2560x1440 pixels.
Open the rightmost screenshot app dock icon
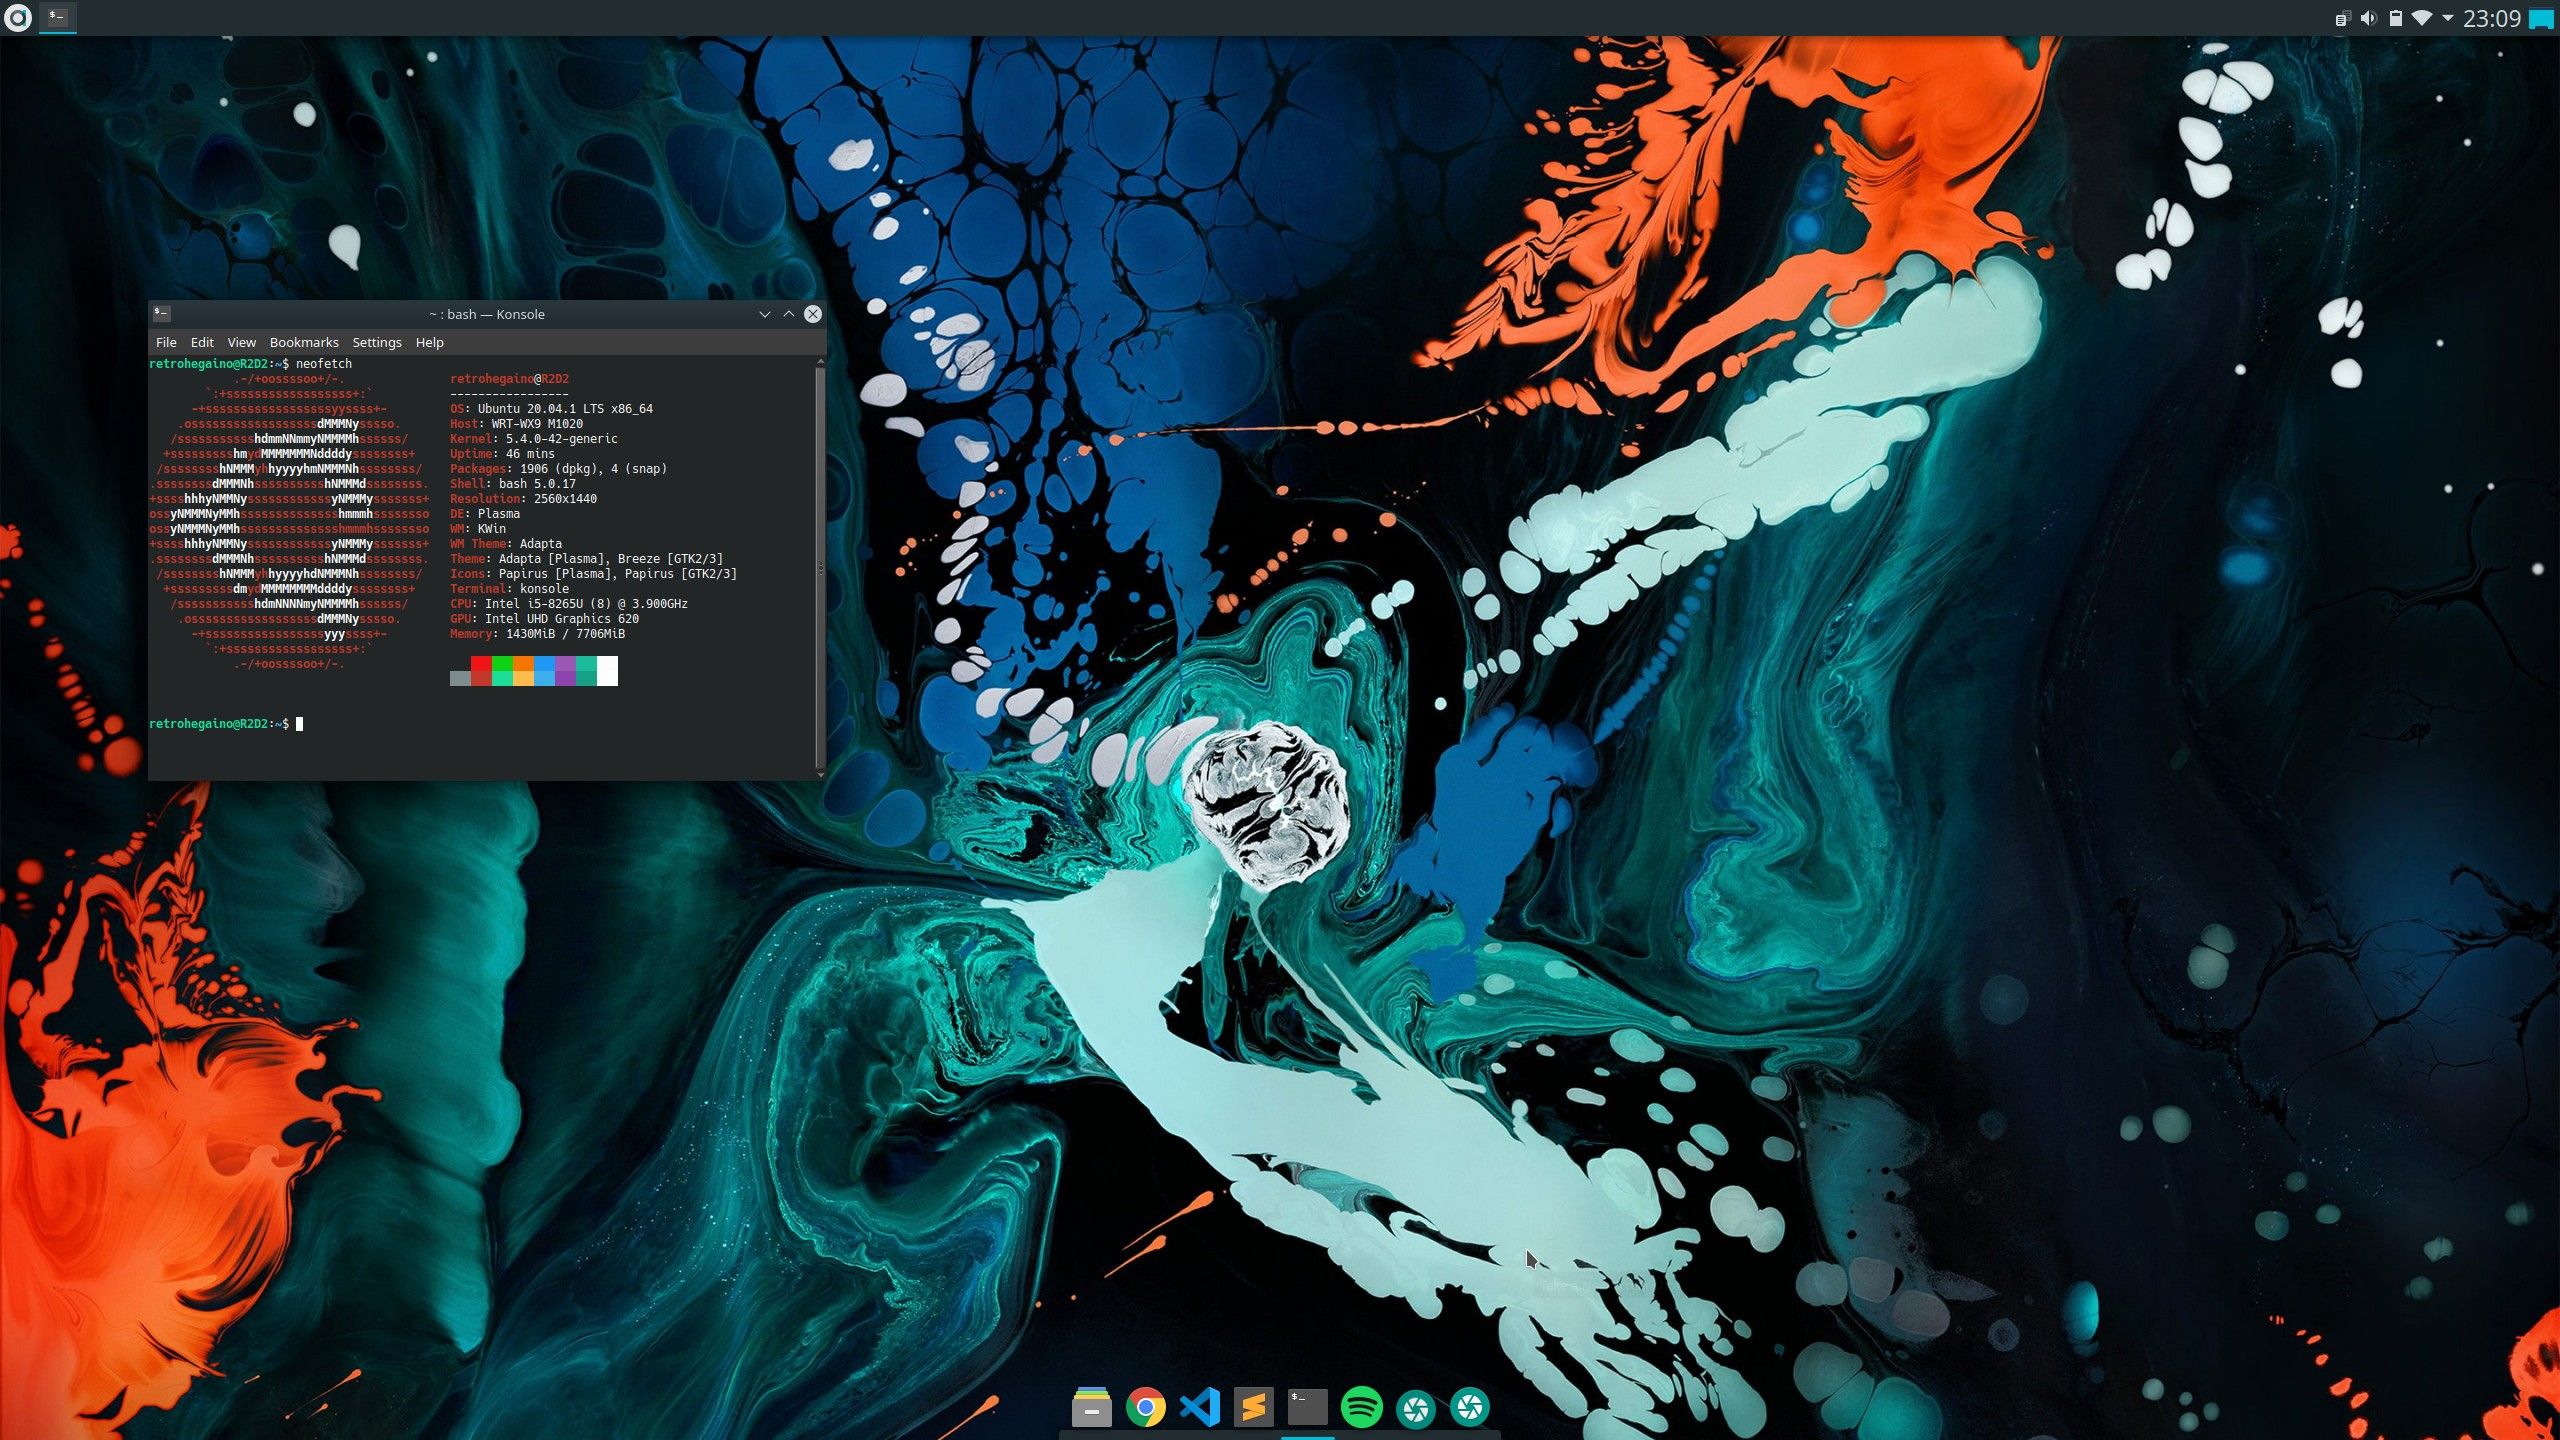(1470, 1407)
